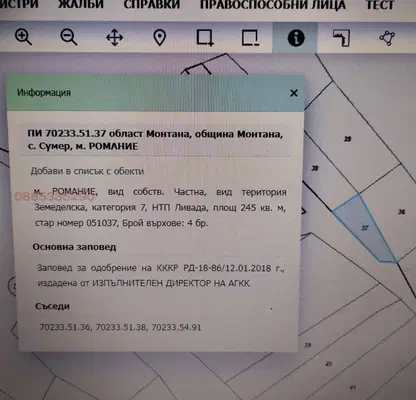This screenshot has height=400, width=416.
Task: Select the subtract rectangle selection tool
Action: [x=250, y=38]
